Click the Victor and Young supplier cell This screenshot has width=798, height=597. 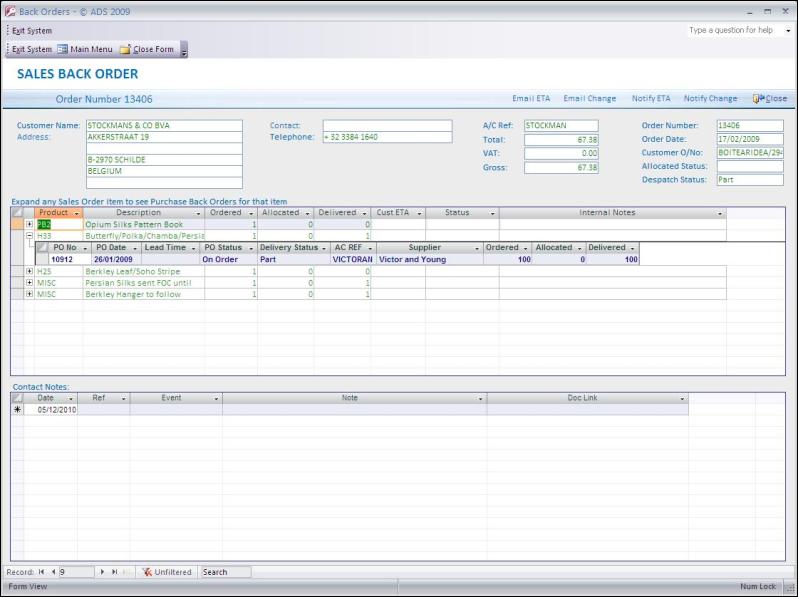pyautogui.click(x=430, y=260)
